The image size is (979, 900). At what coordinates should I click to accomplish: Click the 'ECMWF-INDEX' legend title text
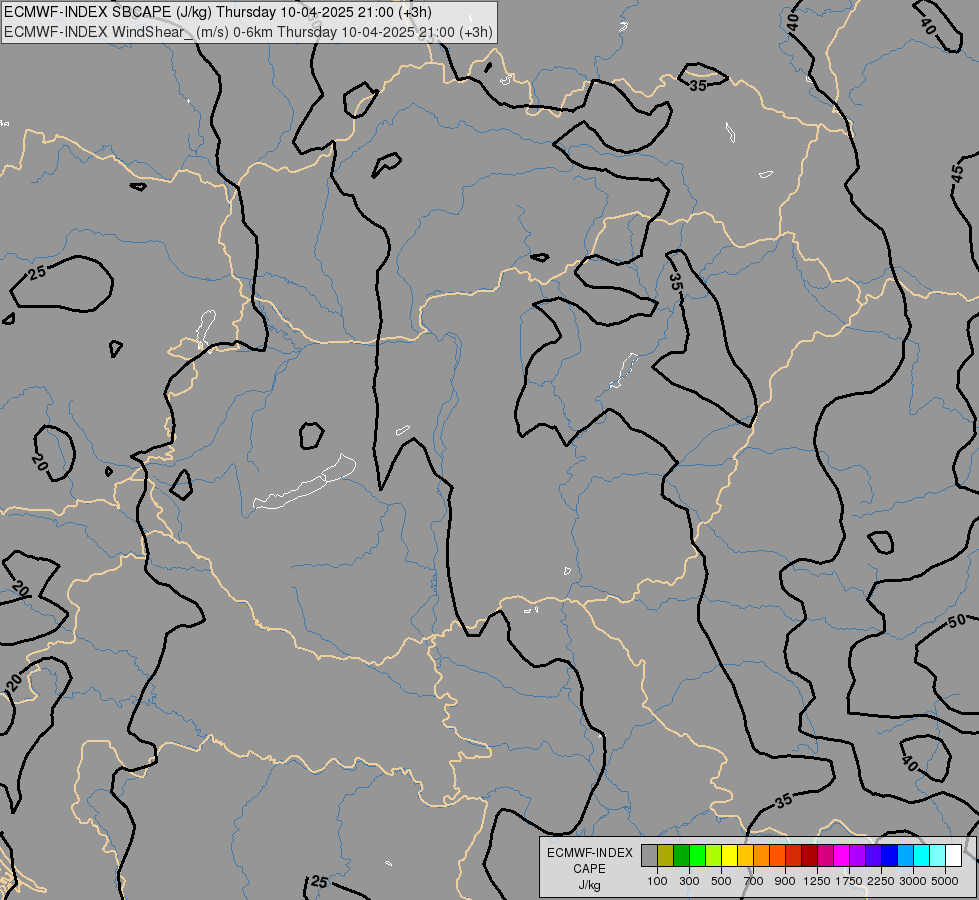click(x=589, y=853)
